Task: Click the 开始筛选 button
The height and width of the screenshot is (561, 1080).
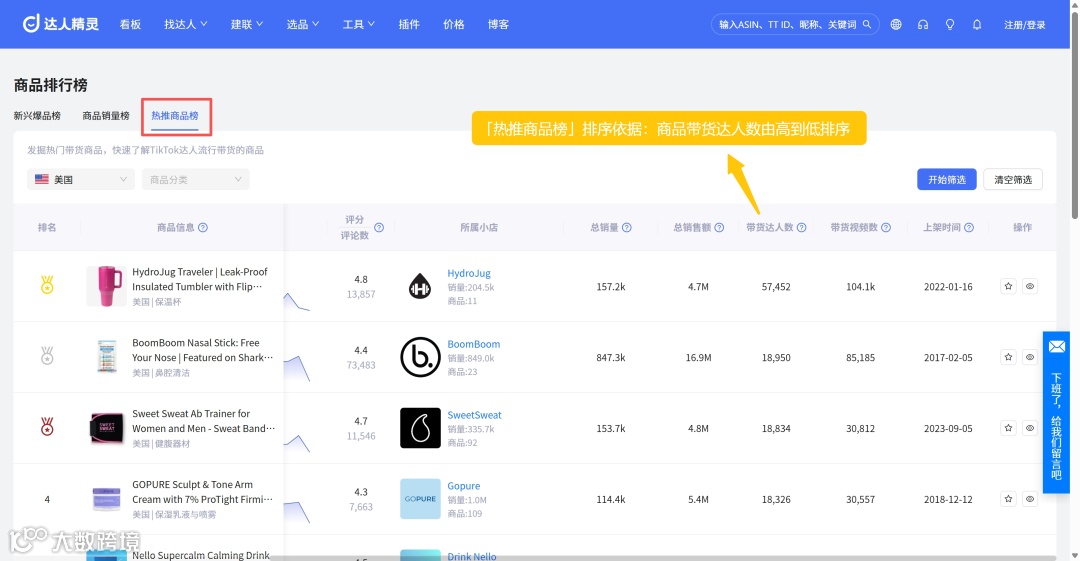Action: (946, 179)
